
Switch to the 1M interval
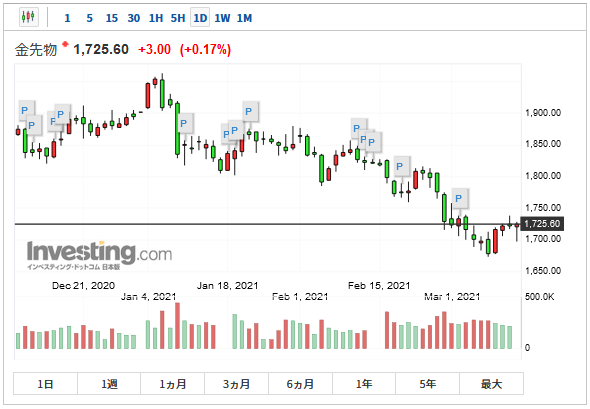pyautogui.click(x=244, y=18)
